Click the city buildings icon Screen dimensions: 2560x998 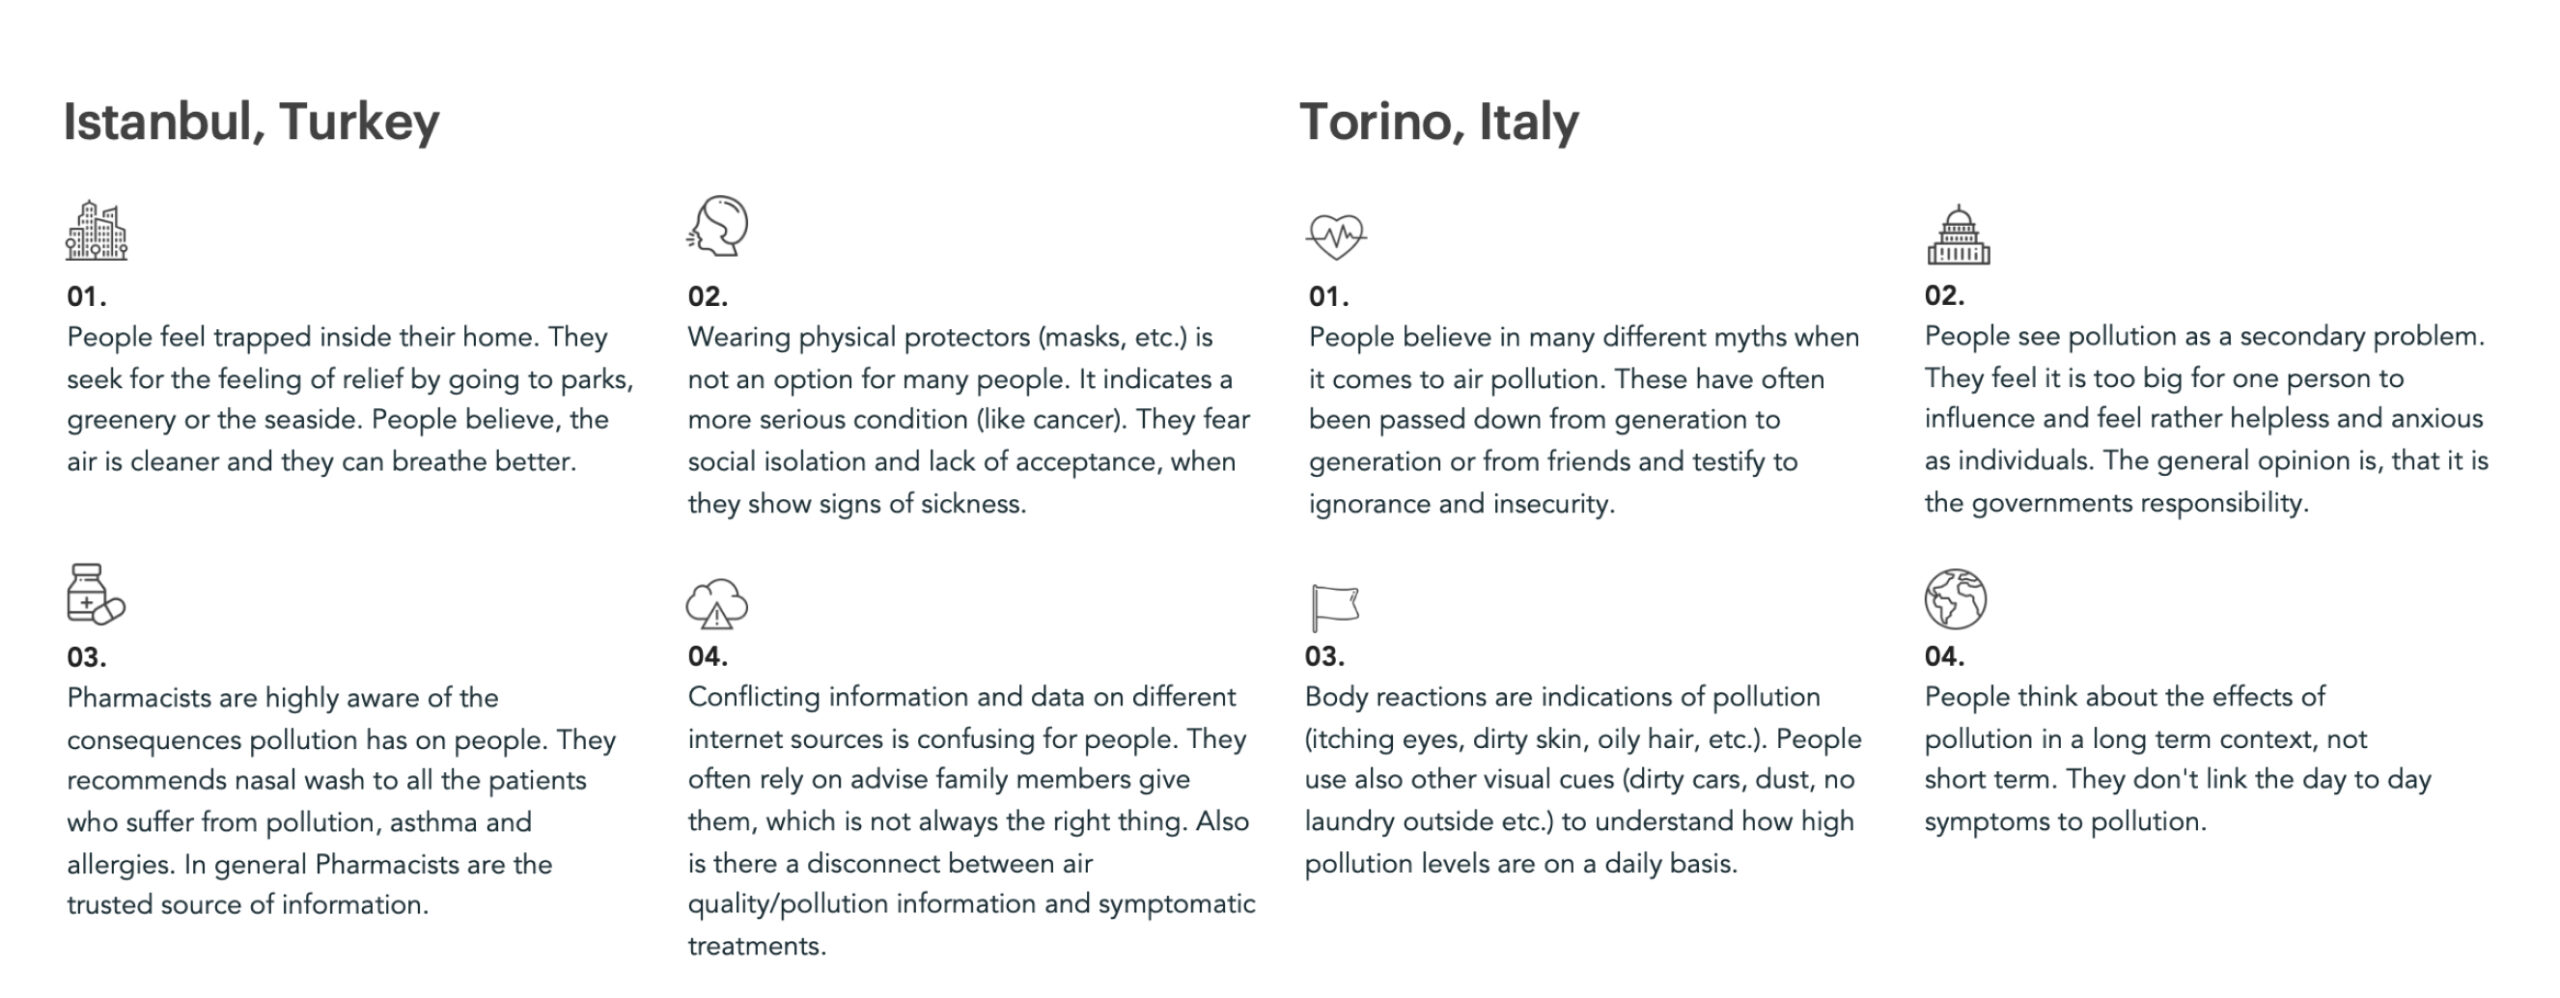(97, 231)
